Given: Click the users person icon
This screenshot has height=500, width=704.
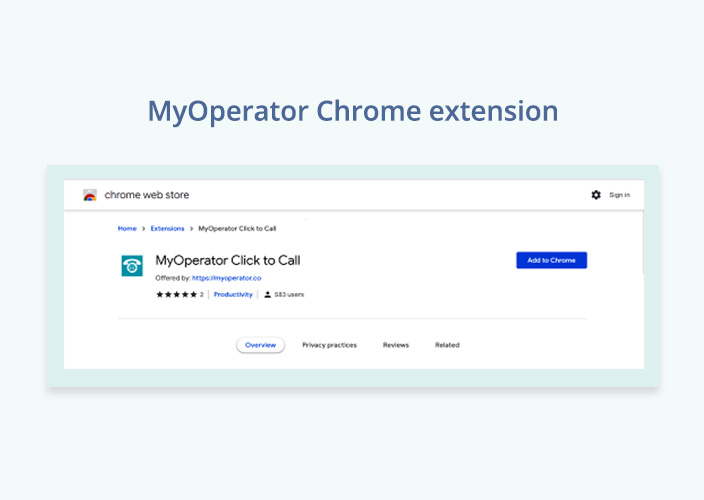Looking at the screenshot, I should pos(268,294).
